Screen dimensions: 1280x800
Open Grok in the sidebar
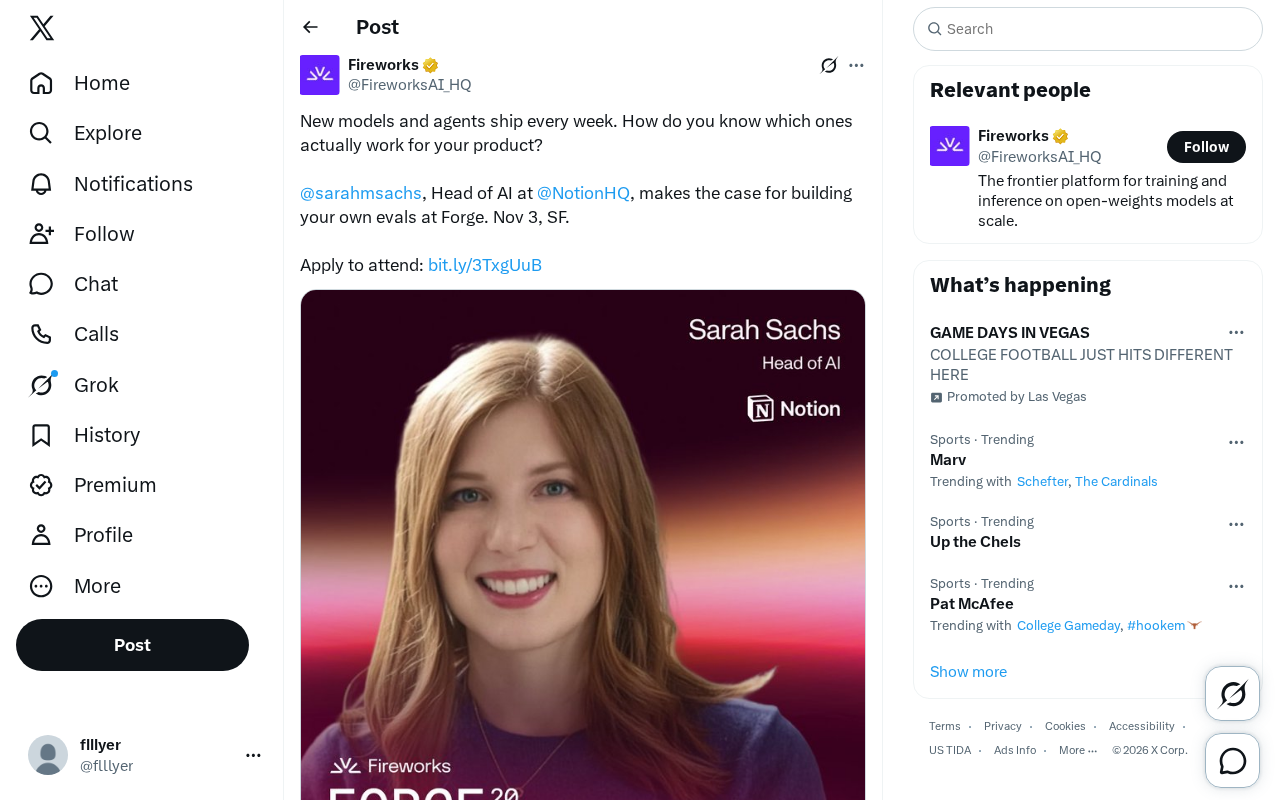click(75, 385)
